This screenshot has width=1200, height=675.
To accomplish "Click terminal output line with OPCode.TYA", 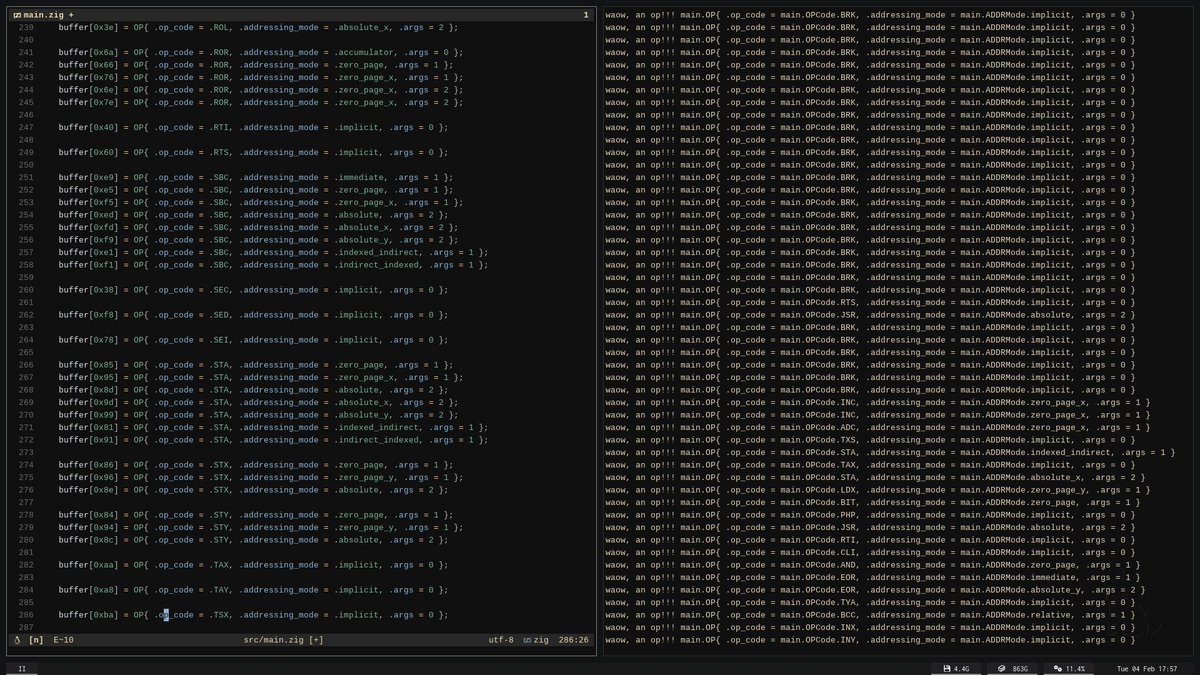I will point(870,602).
